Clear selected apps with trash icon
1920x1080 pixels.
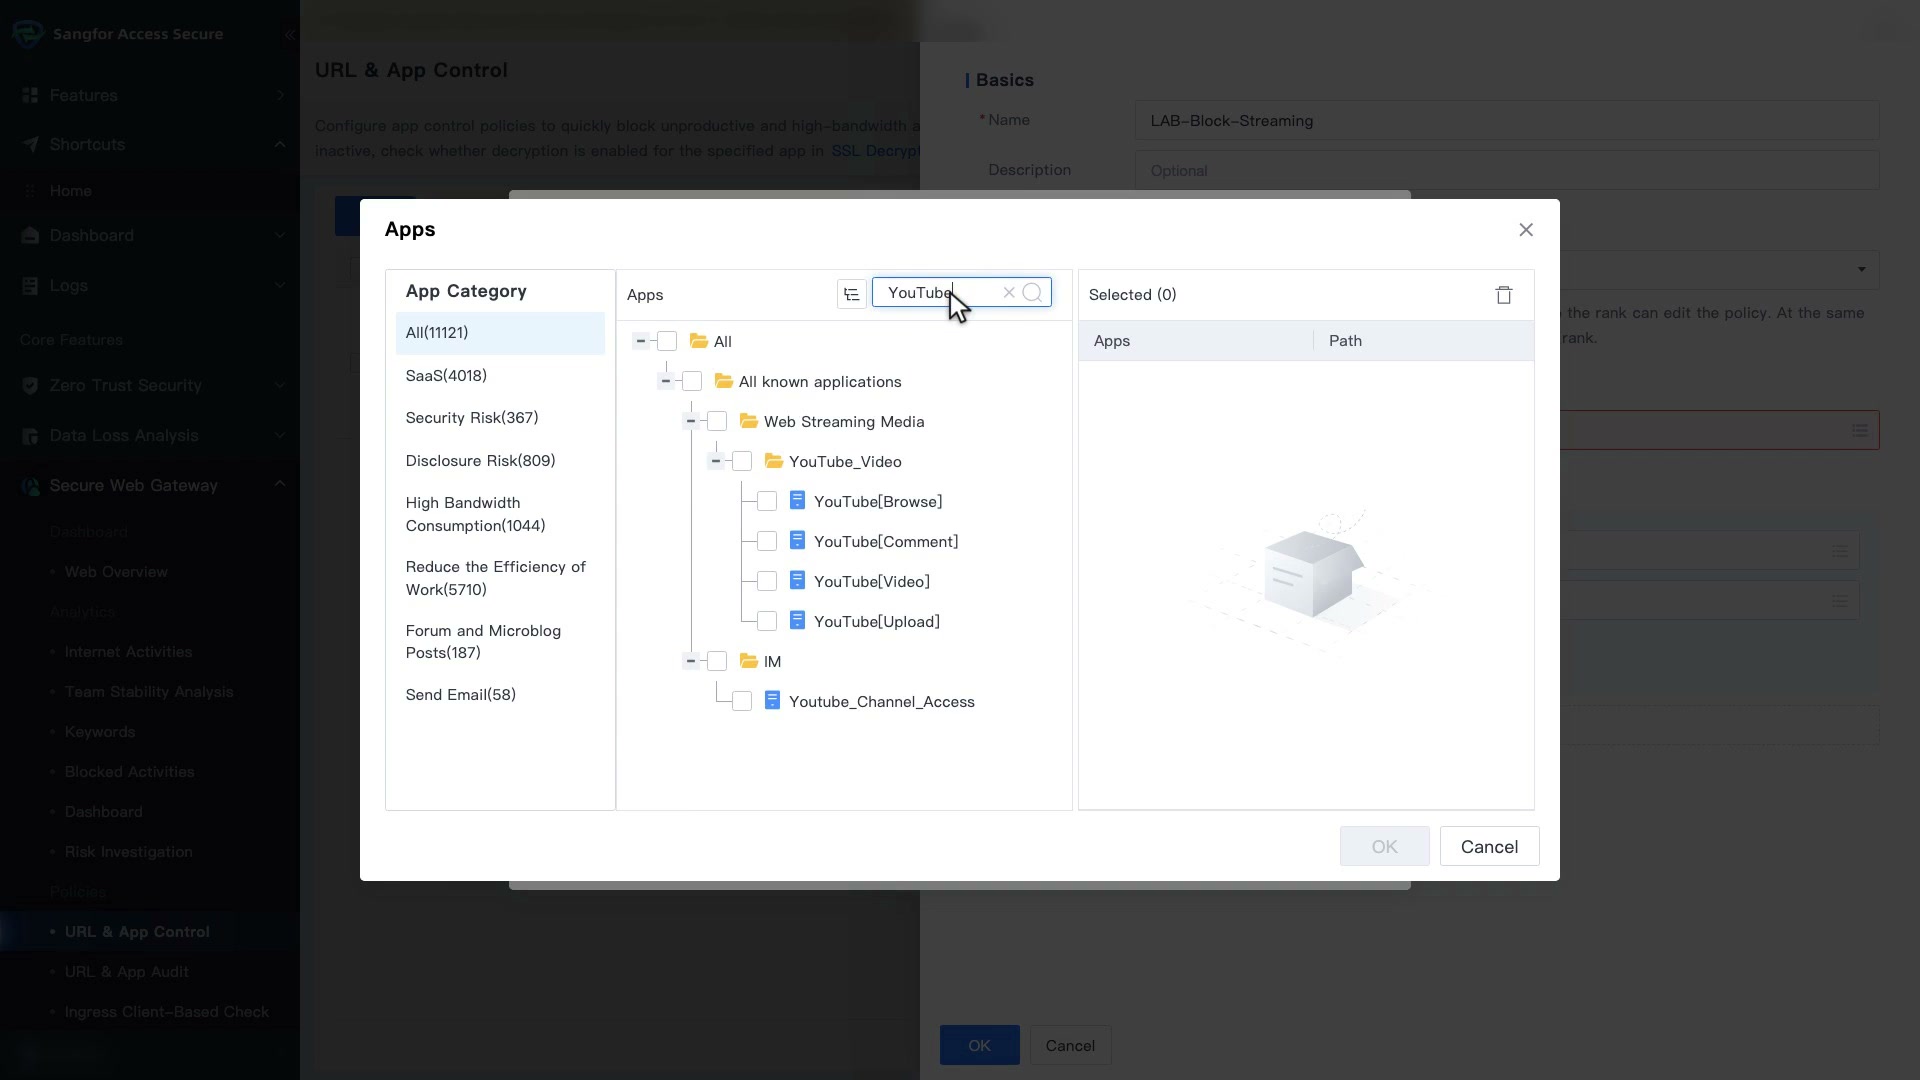point(1503,295)
